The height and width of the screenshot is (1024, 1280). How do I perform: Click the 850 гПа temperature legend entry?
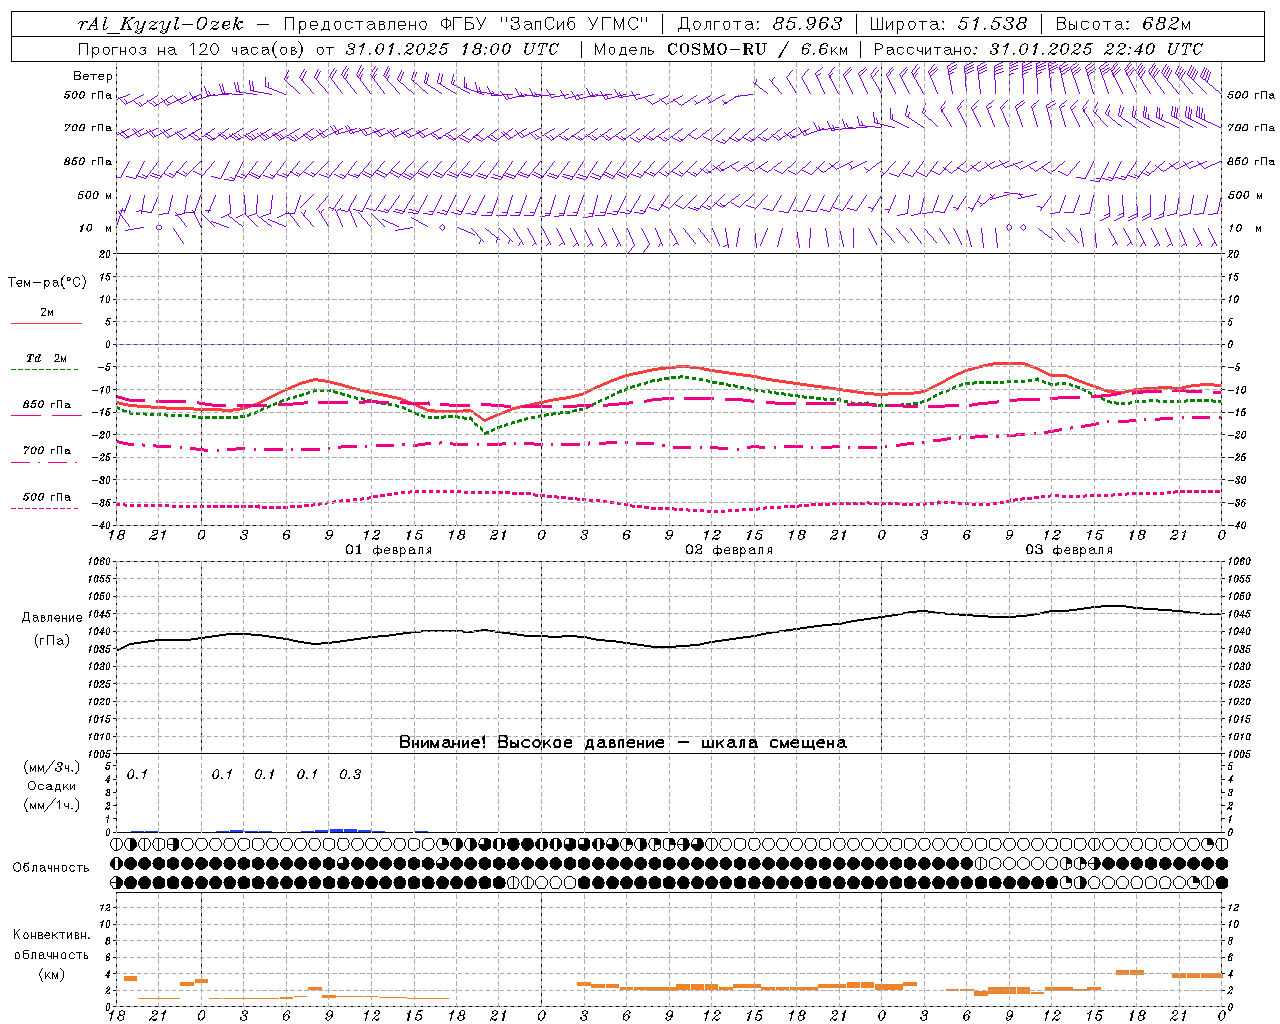tap(46, 405)
